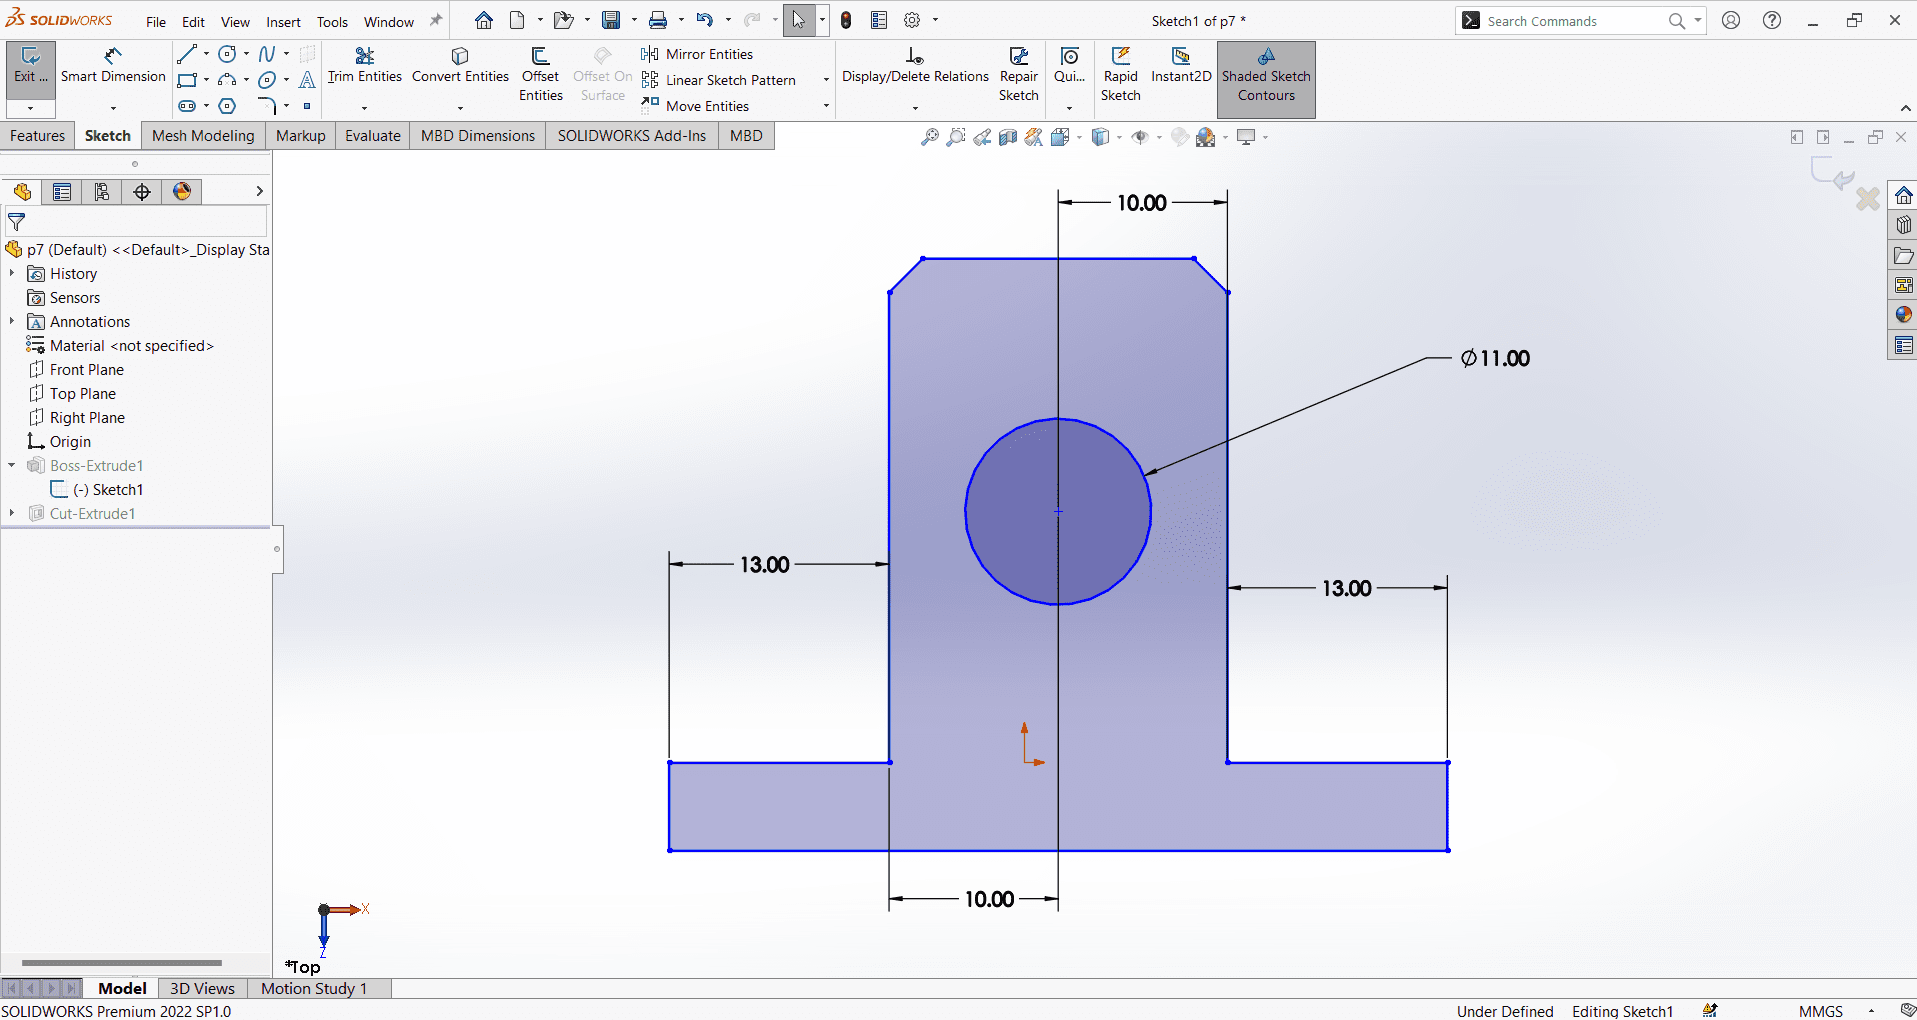Open DimXpertManager panel tab

click(x=142, y=192)
